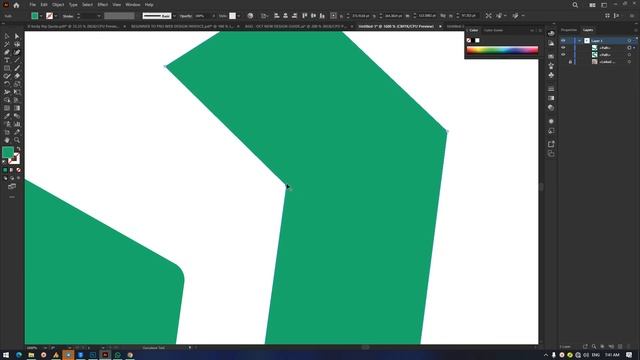640x360 pixels.
Task: Select the Lasso tool
Action: [x=17, y=44]
